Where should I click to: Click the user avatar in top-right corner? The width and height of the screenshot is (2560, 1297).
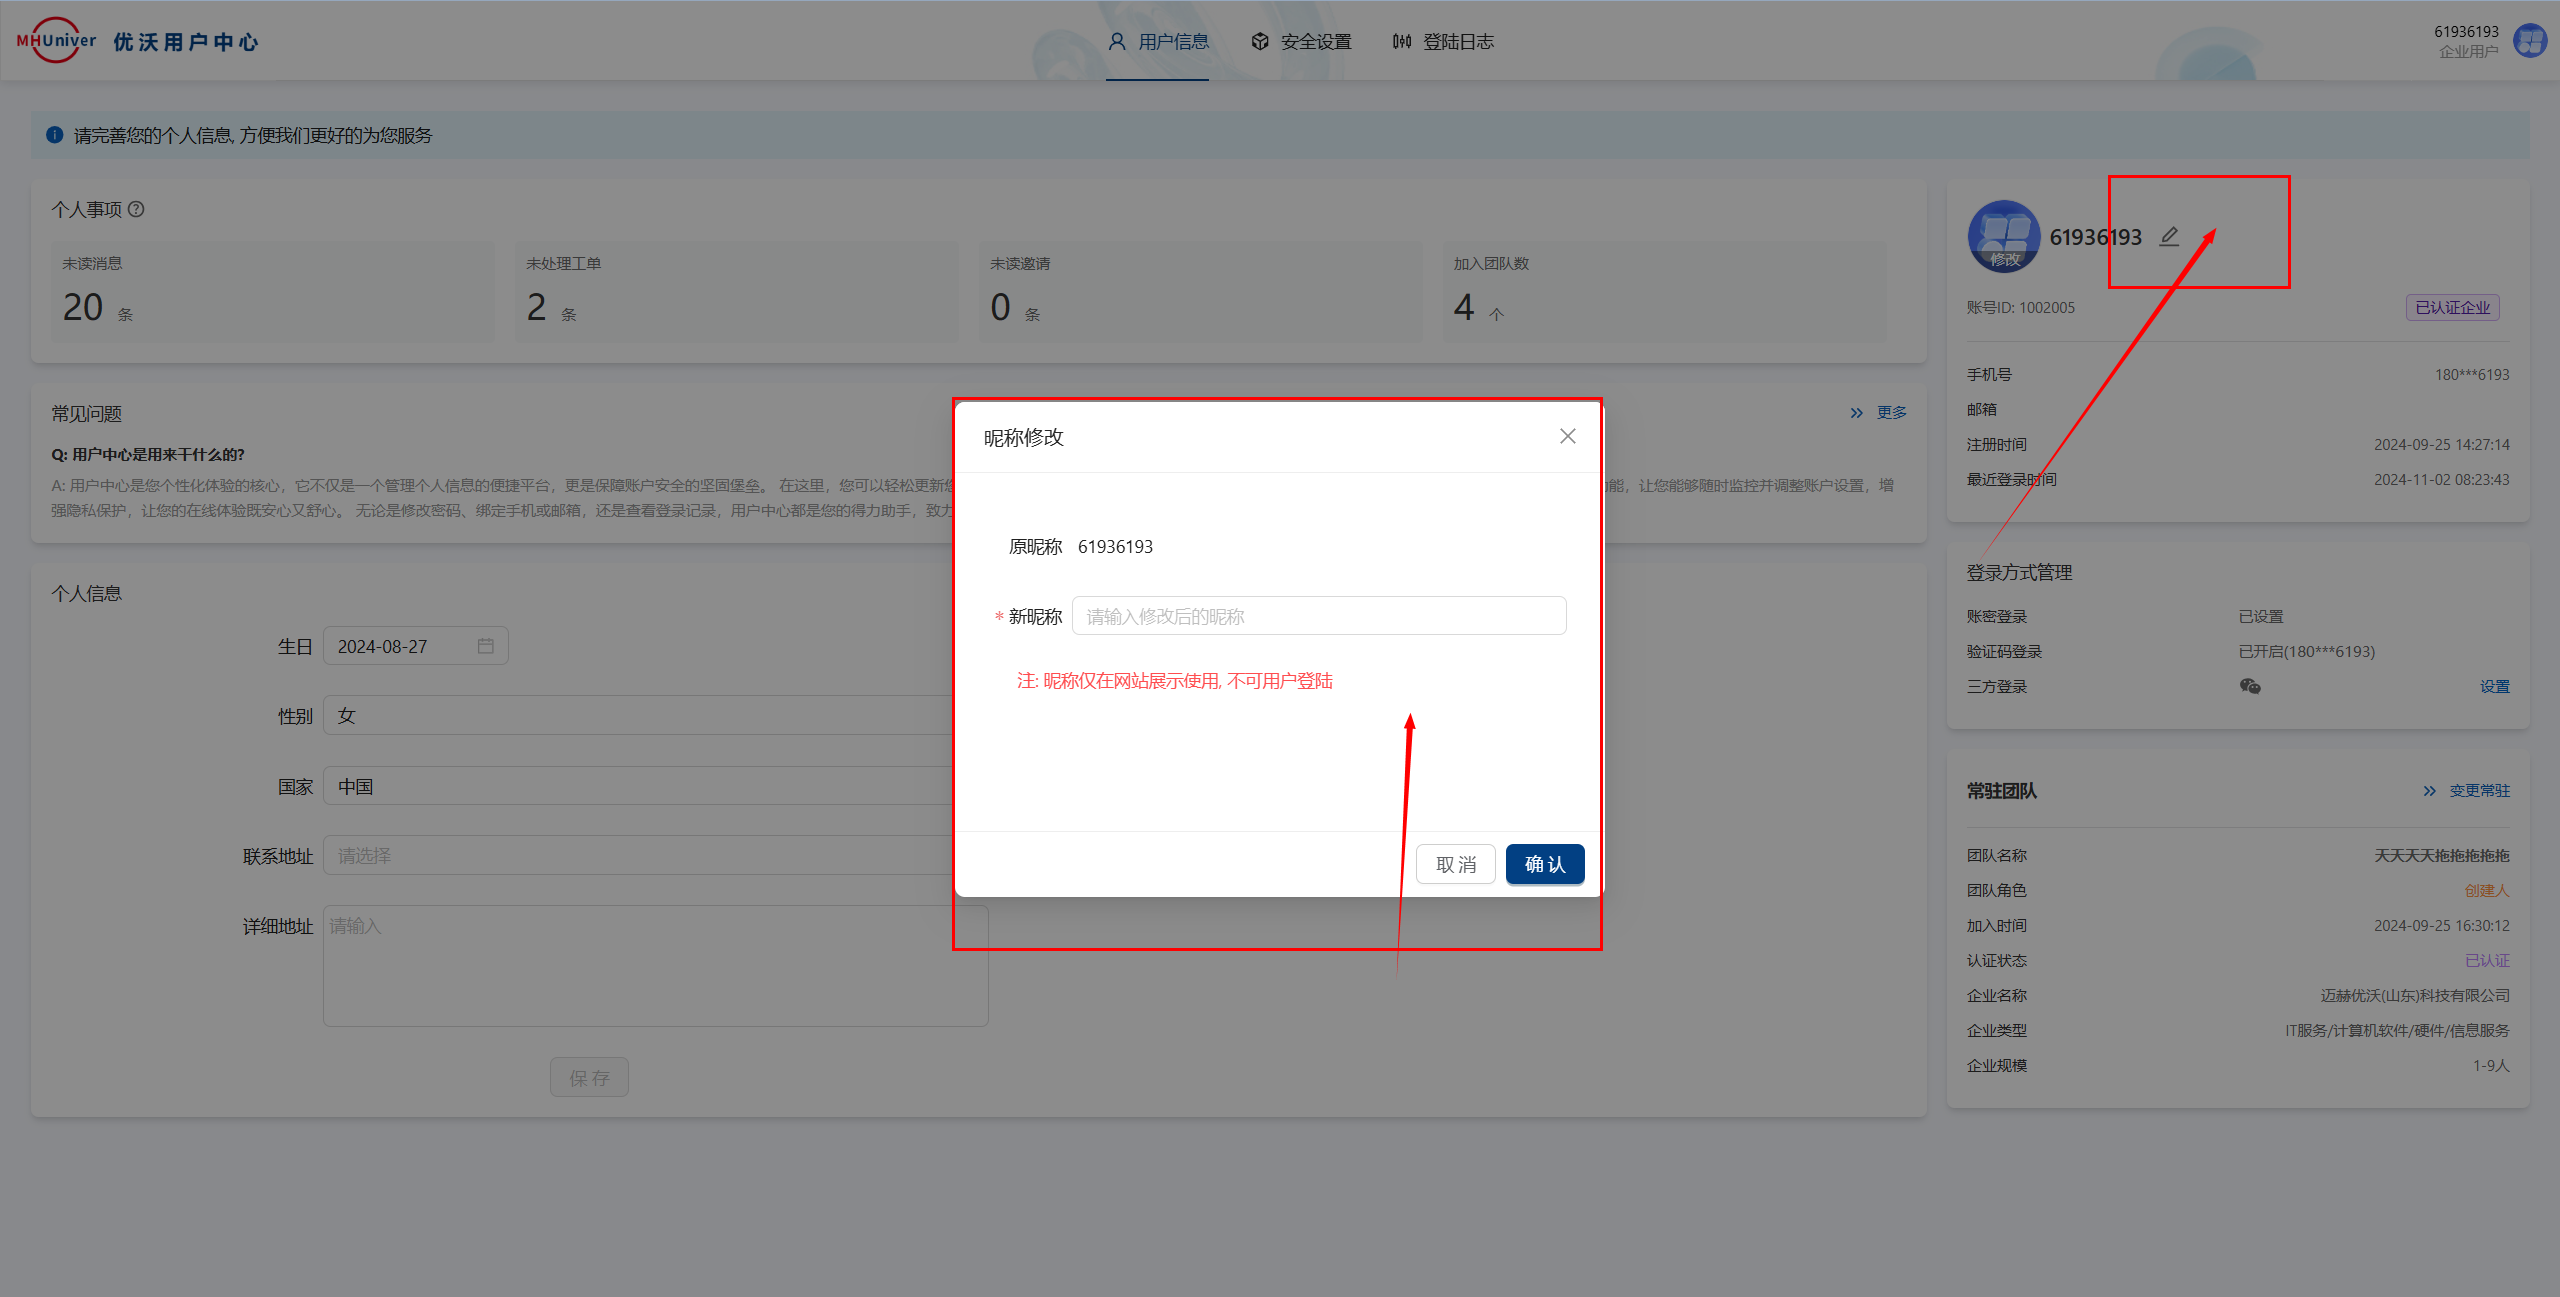point(2530,41)
